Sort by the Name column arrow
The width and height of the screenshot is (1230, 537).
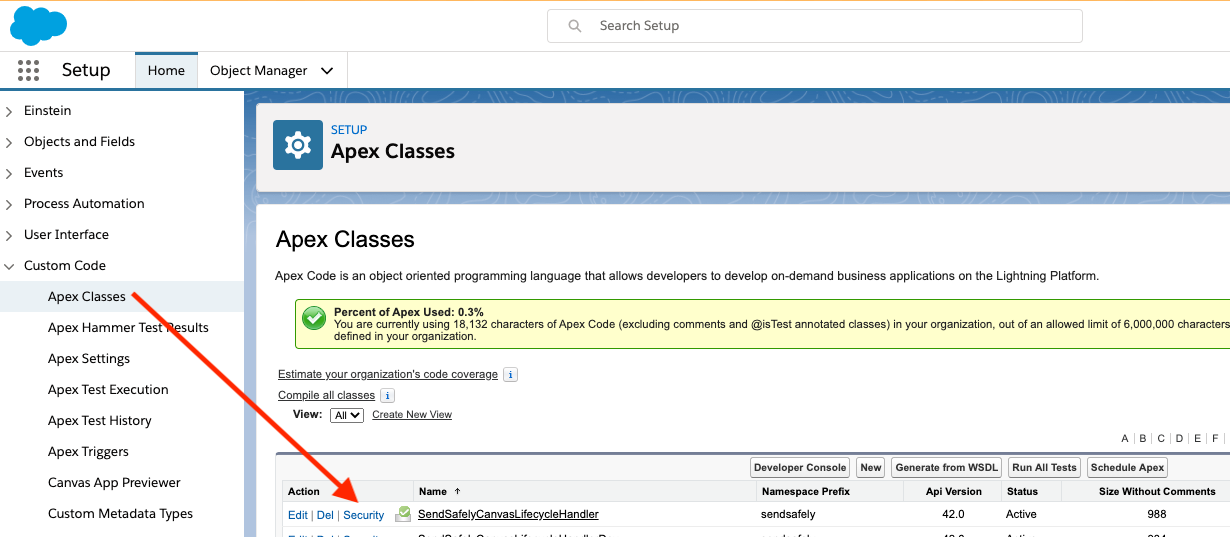pos(458,491)
